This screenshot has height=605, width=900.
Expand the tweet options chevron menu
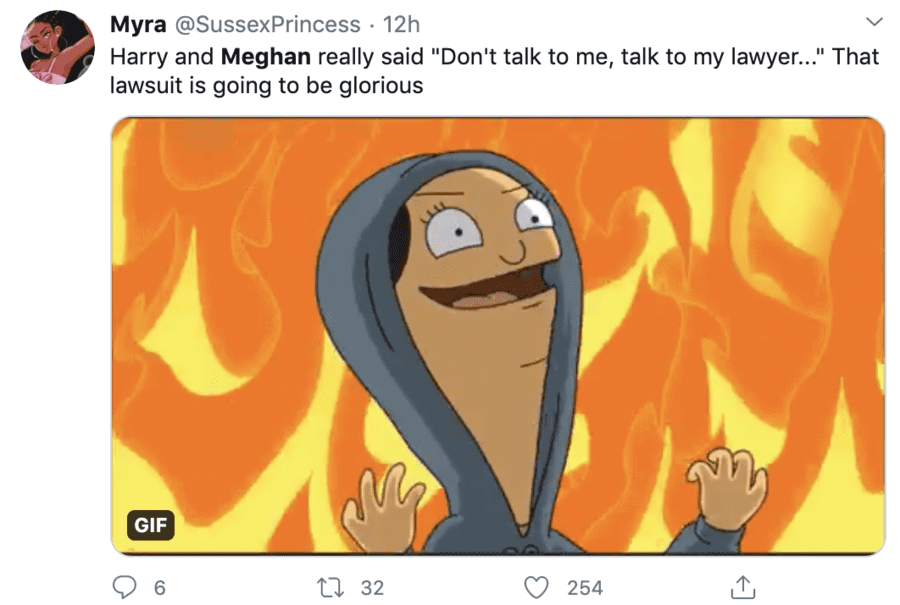click(x=873, y=22)
